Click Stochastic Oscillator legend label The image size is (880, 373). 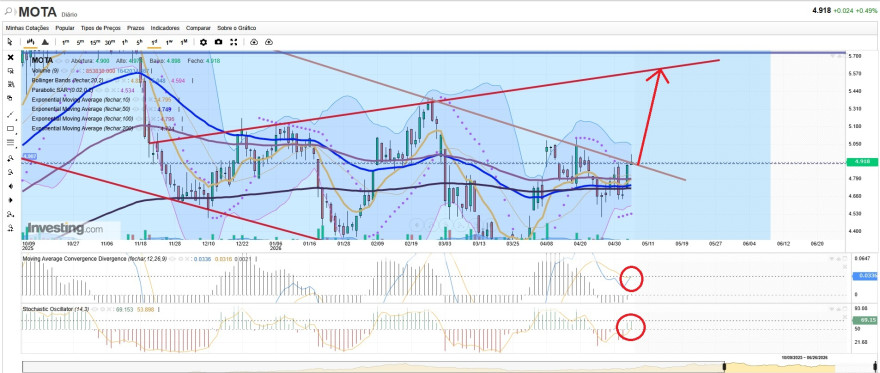55,309
